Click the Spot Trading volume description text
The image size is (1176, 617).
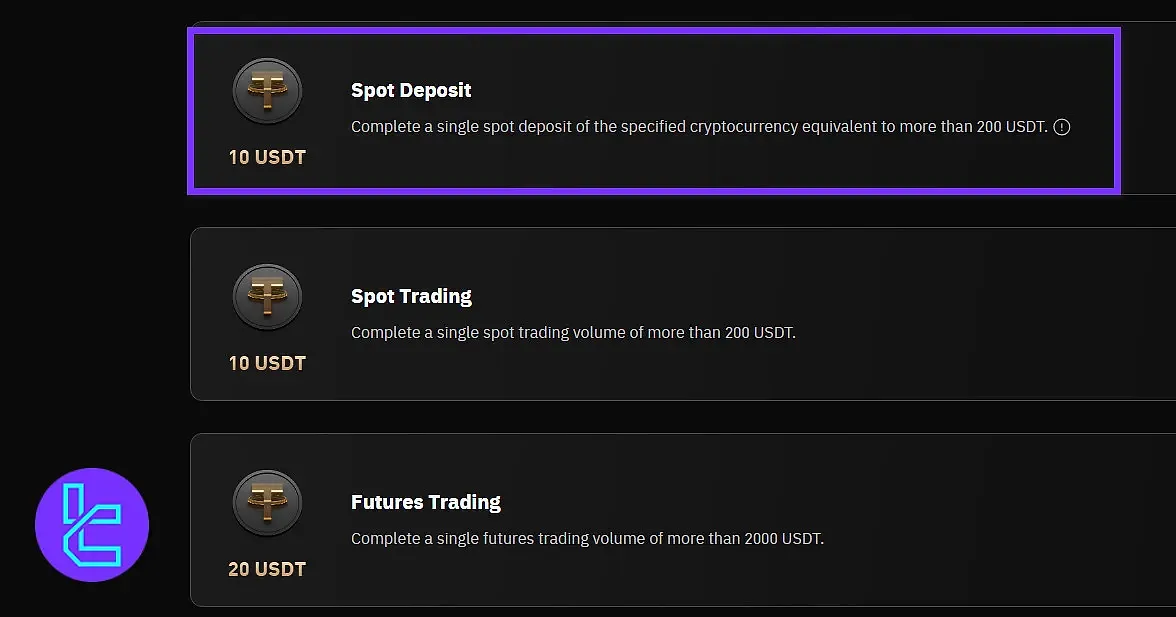(573, 333)
